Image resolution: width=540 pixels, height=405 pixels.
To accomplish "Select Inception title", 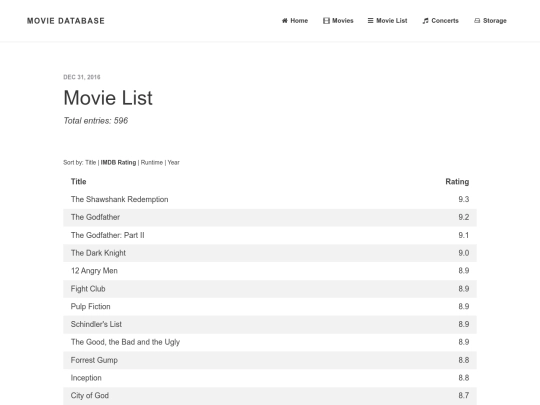I will (86, 378).
